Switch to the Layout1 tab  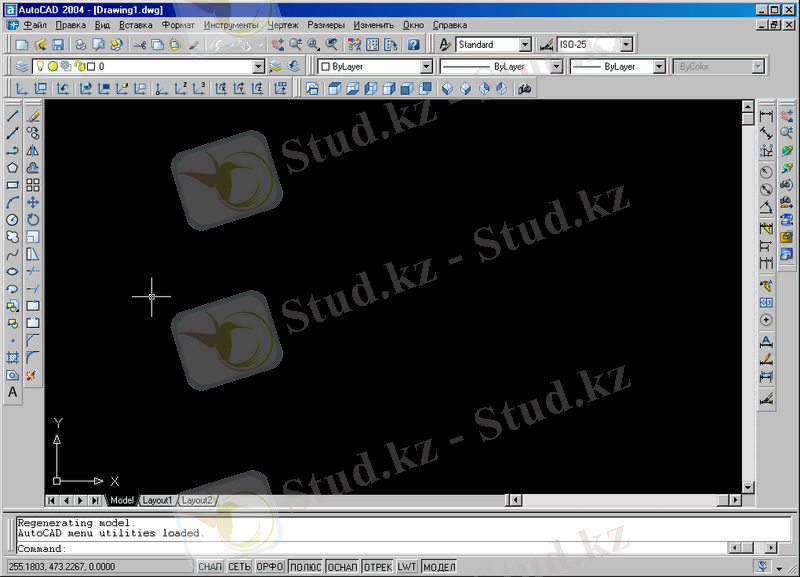coord(157,500)
